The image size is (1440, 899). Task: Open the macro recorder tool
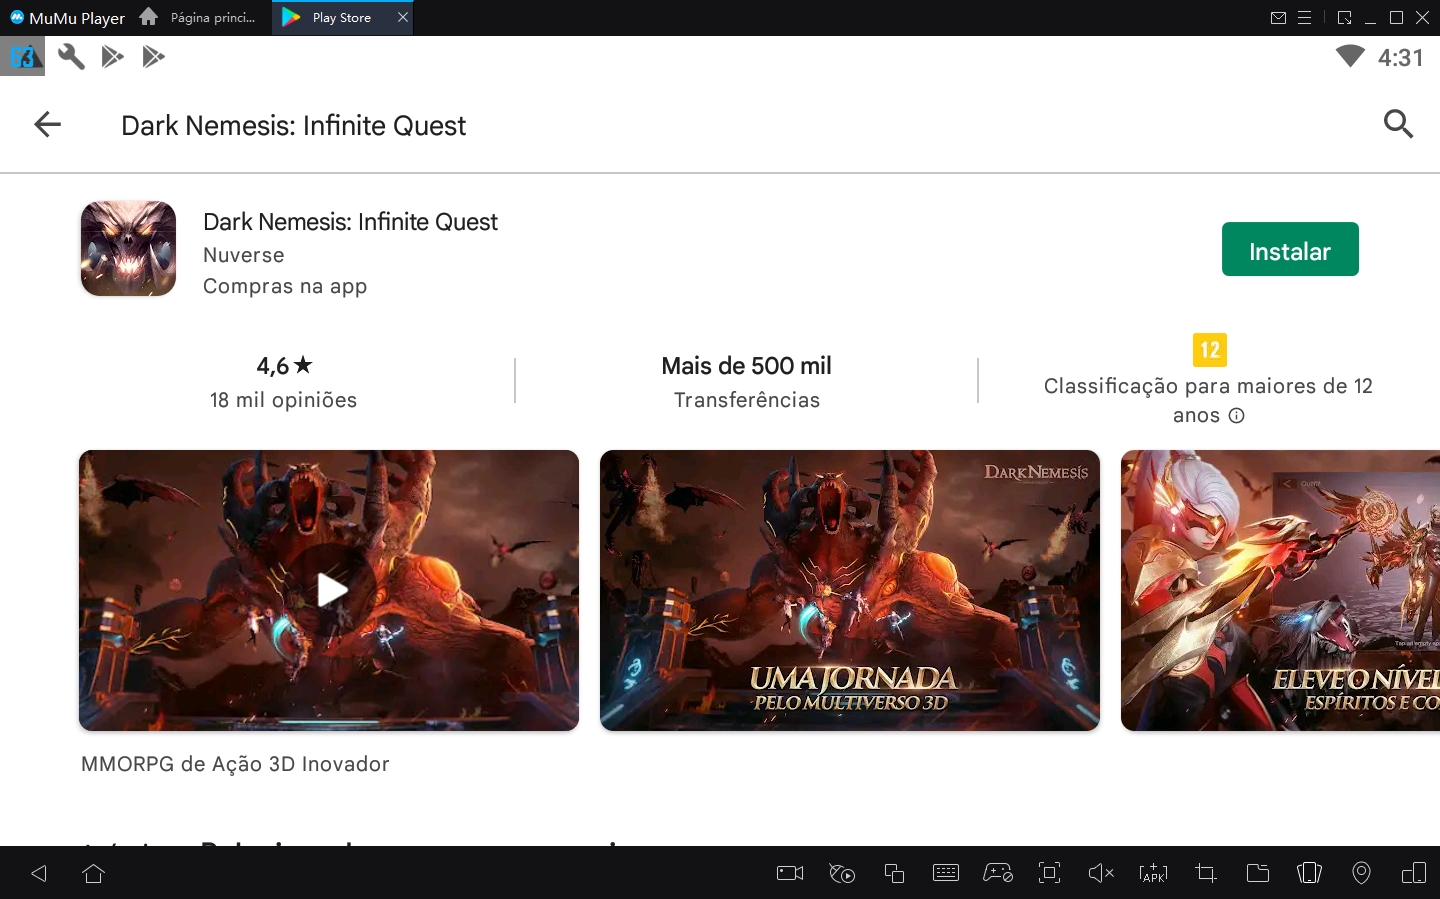841,872
